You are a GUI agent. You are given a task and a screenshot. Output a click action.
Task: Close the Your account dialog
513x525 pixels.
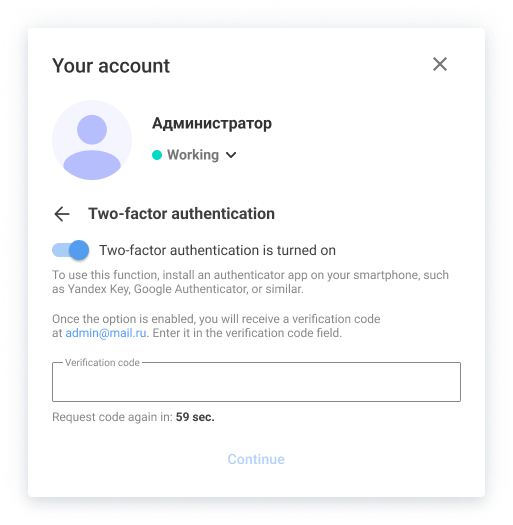coord(440,64)
